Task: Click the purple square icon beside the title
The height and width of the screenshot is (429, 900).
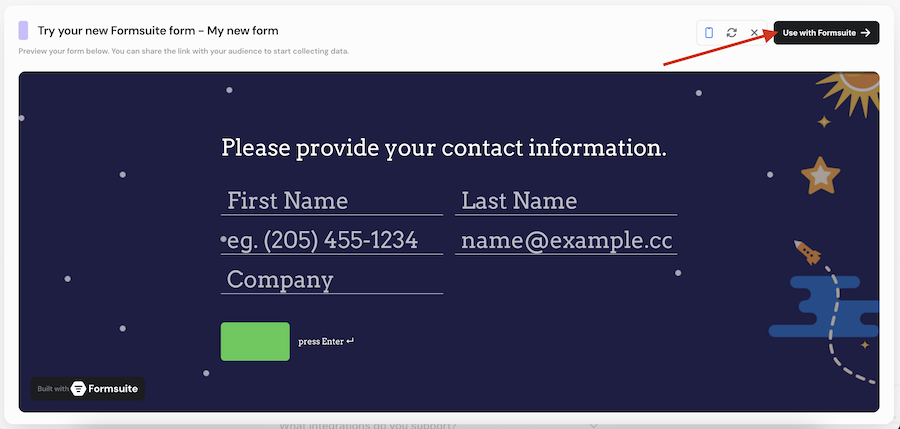Action: (23, 31)
